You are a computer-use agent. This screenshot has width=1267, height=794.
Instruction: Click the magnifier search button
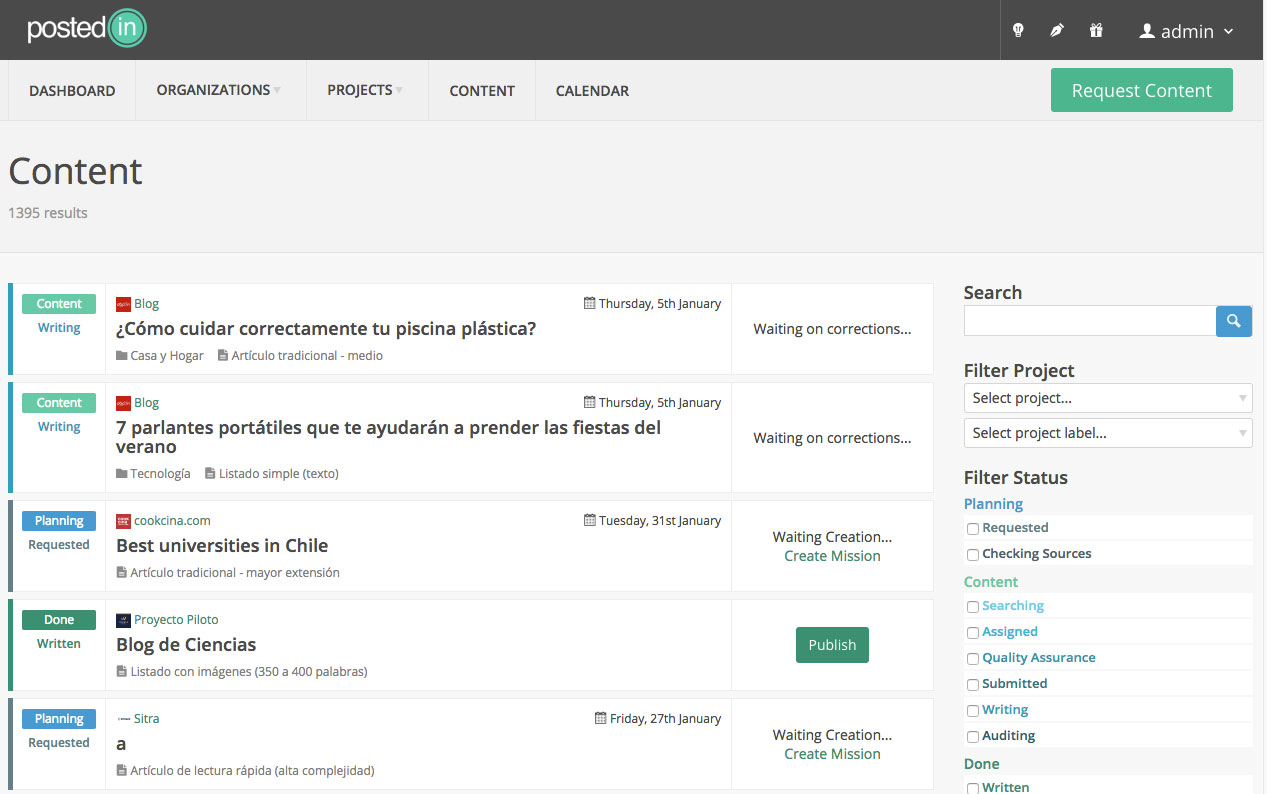click(1233, 321)
